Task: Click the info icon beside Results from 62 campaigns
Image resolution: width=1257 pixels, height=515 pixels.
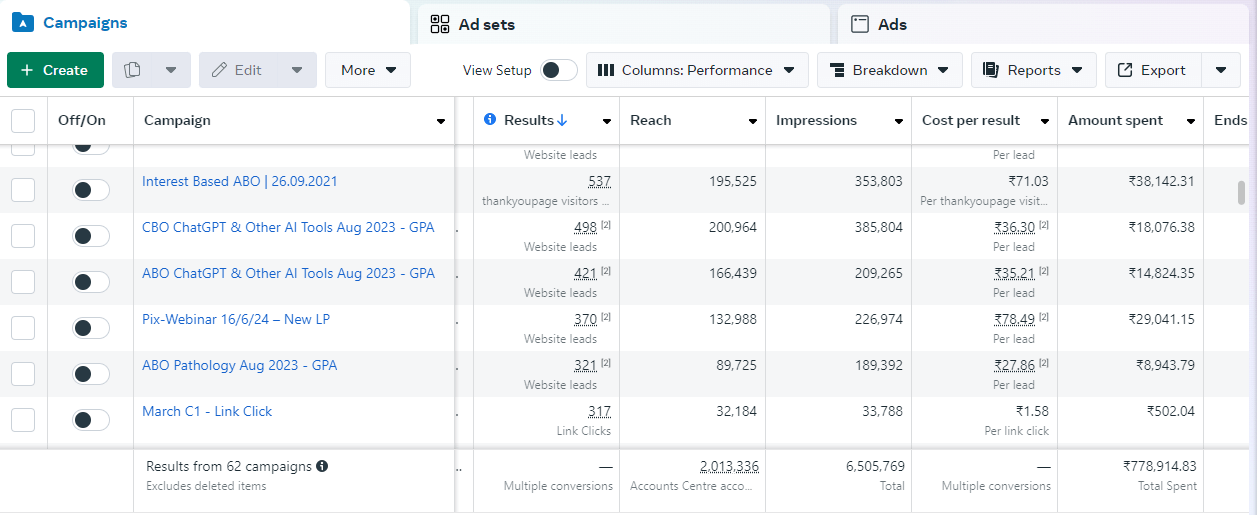Action: pos(322,466)
